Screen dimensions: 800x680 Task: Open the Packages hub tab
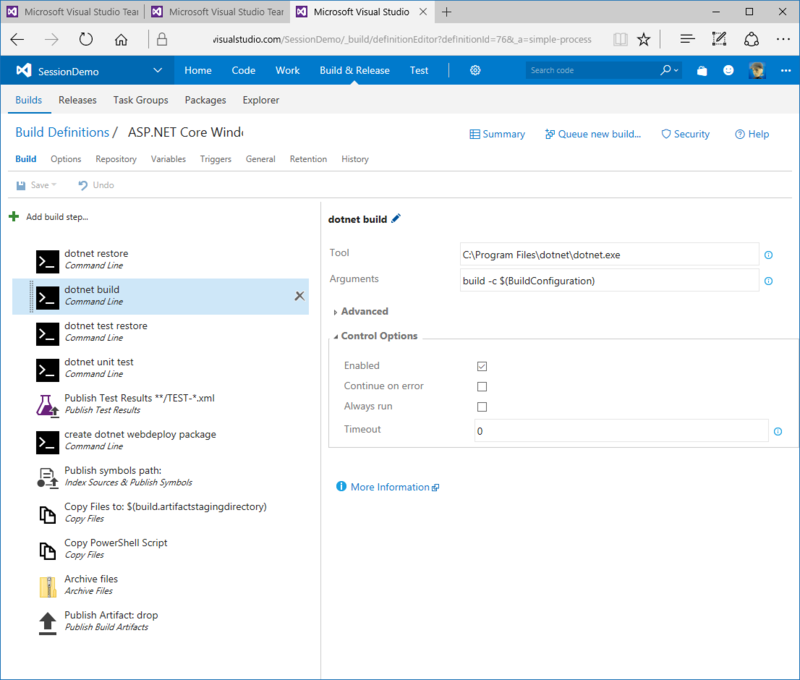coord(205,100)
